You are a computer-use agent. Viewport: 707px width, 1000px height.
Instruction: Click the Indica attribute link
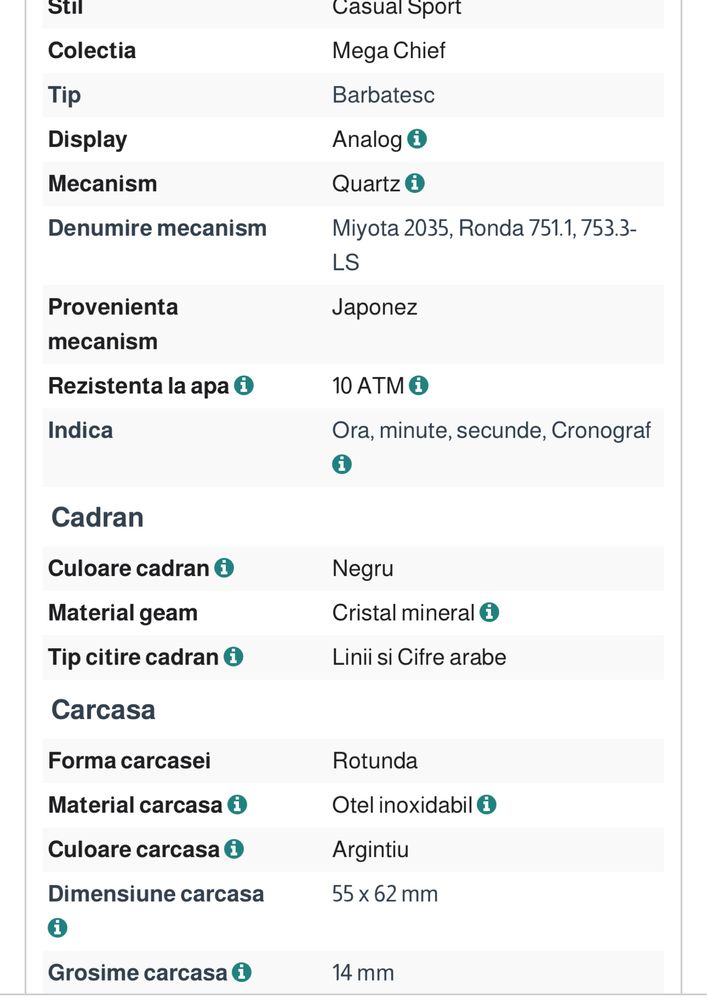click(80, 430)
